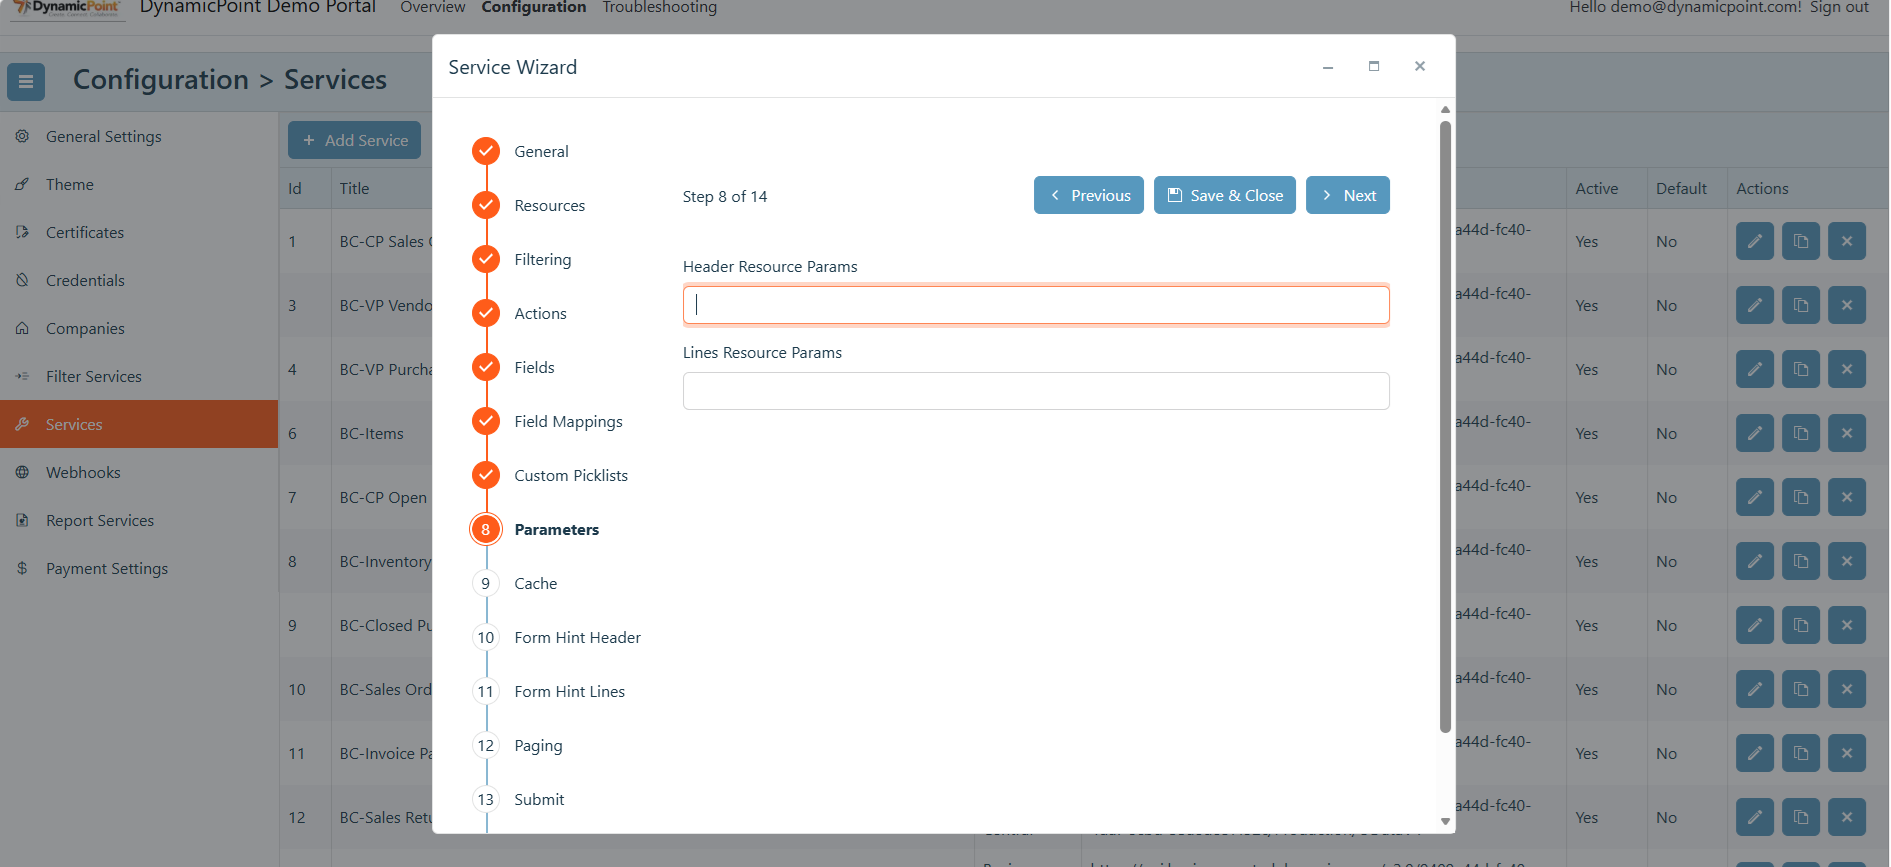Copy the BC-Invoice Pa row service
This screenshot has height=867, width=1891.
[1801, 753]
